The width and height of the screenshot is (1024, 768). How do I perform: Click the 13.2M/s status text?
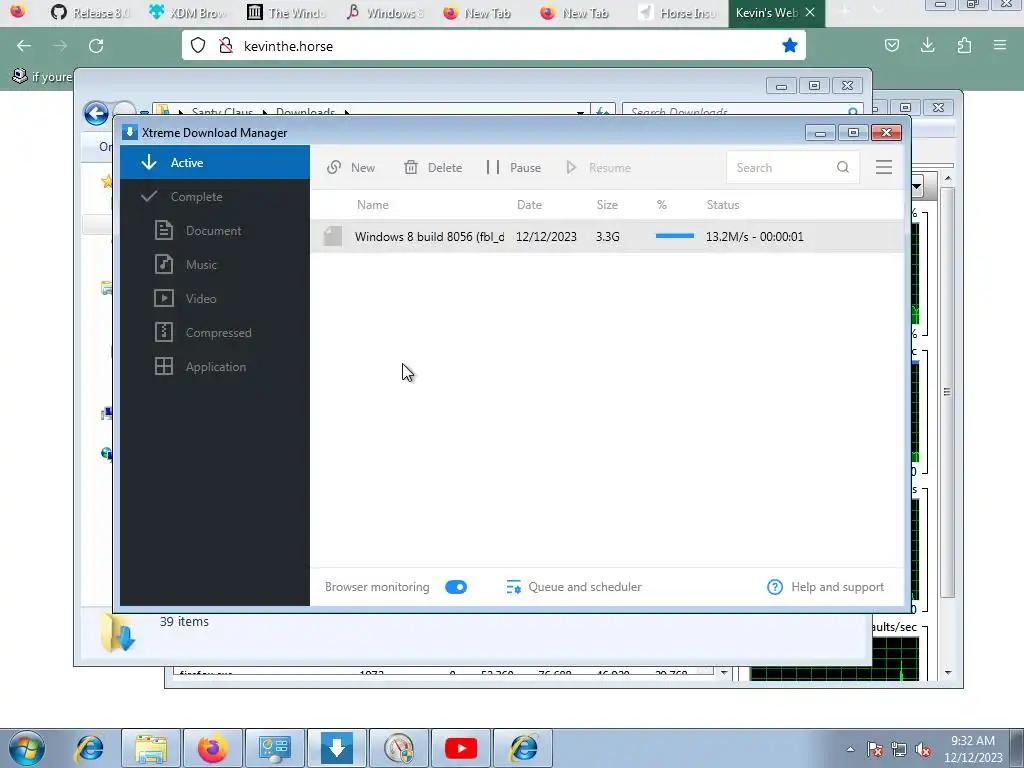(x=754, y=236)
